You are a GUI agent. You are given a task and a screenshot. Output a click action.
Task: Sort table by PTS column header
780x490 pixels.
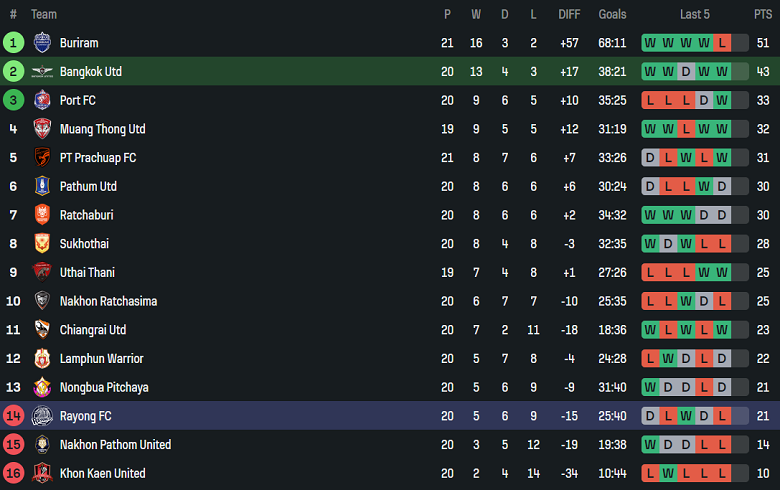763,14
